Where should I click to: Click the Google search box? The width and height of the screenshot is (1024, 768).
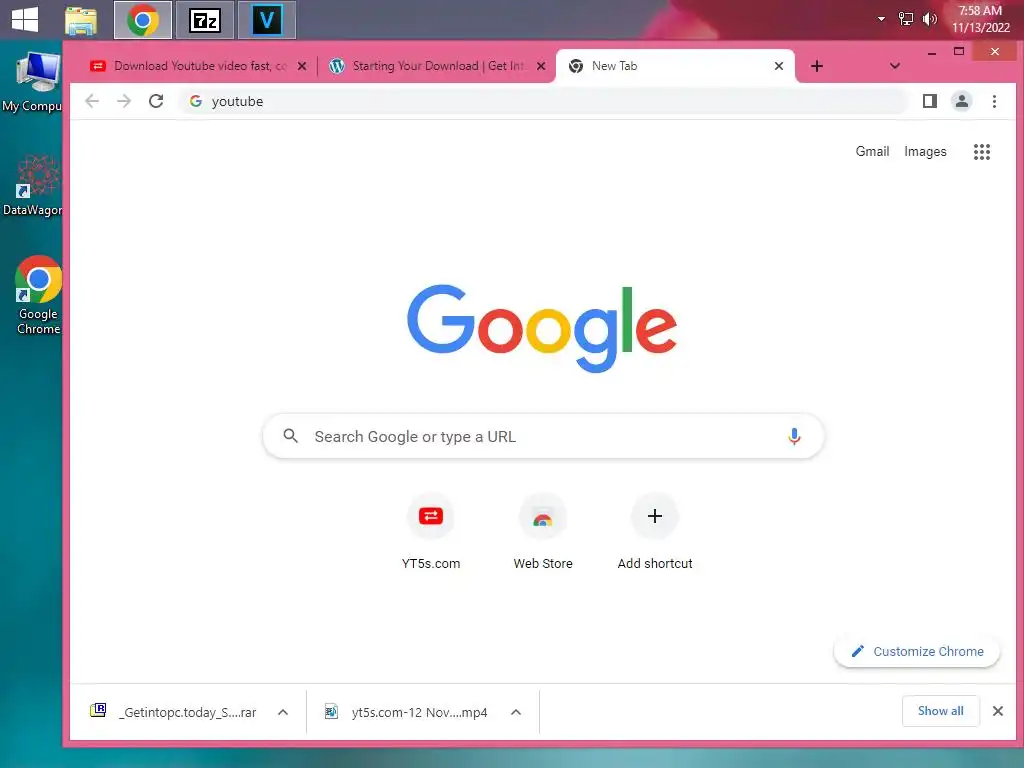[x=543, y=436]
